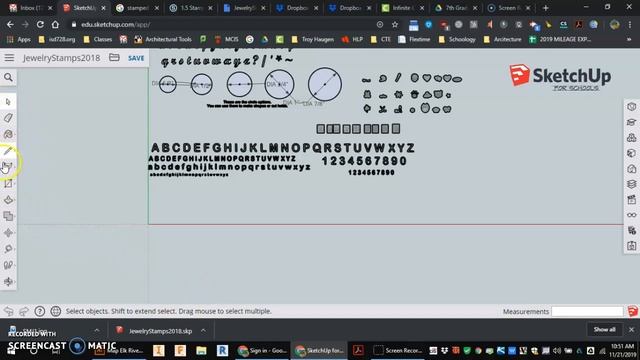Switch to the Infinite browser tab

[x=402, y=8]
